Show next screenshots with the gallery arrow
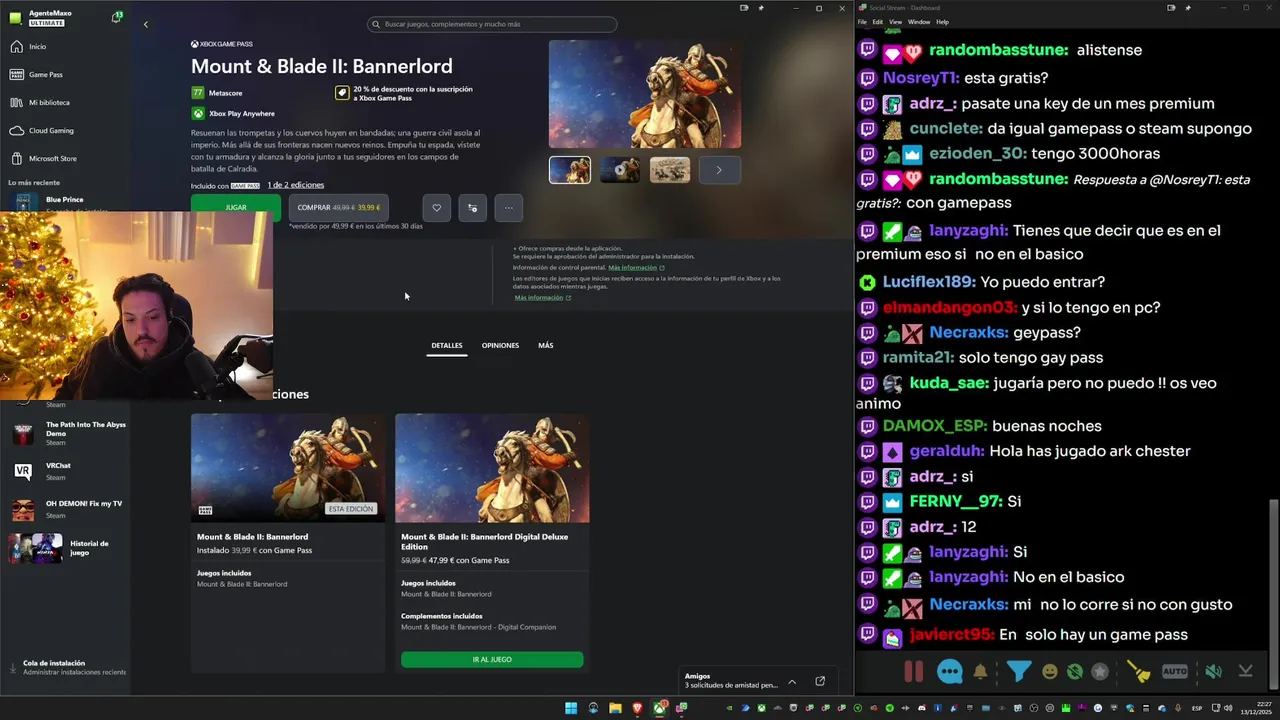Screen dimensions: 1280x720 click(718, 170)
